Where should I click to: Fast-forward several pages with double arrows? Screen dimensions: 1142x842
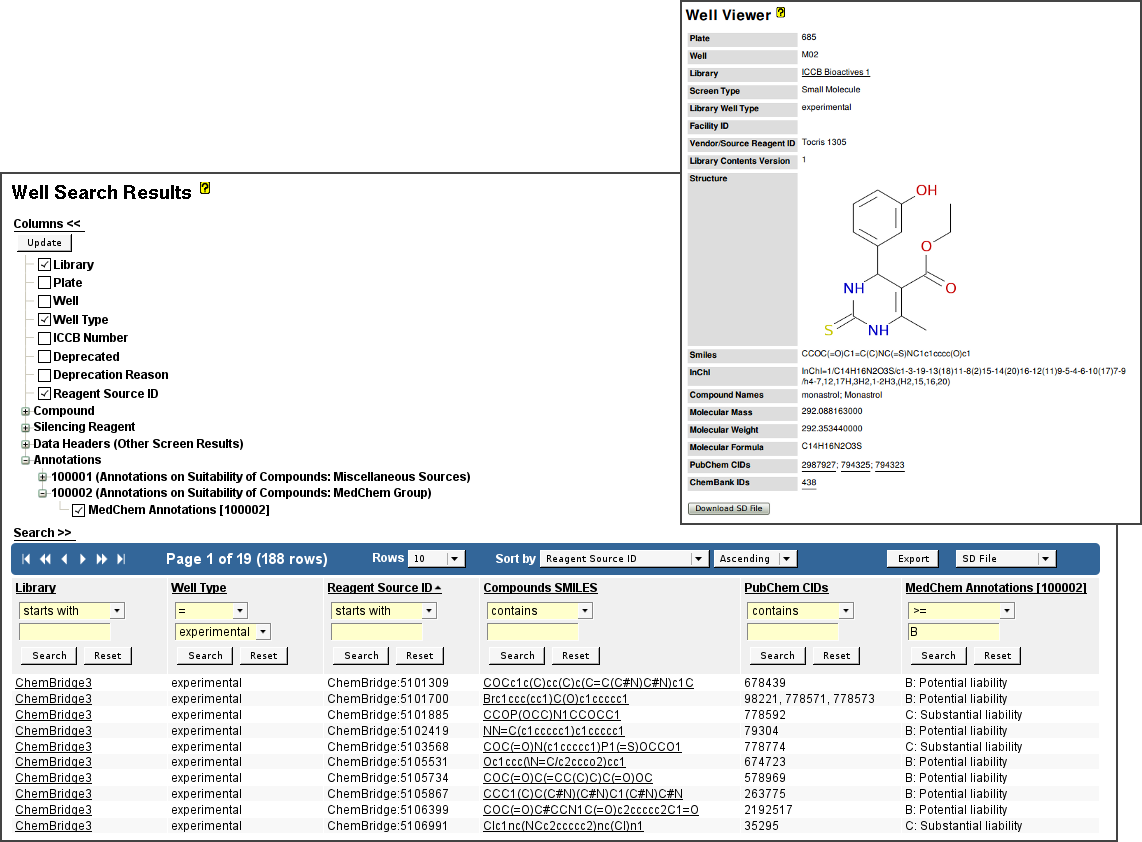(x=102, y=559)
